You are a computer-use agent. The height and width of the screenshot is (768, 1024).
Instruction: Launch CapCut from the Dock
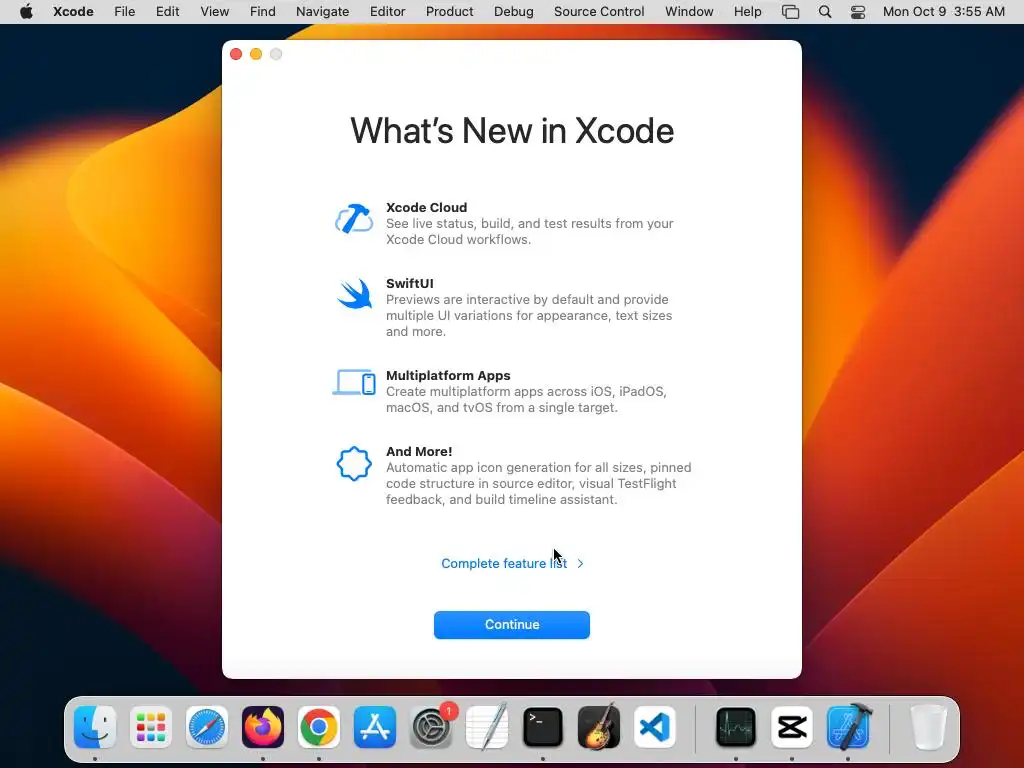(792, 727)
